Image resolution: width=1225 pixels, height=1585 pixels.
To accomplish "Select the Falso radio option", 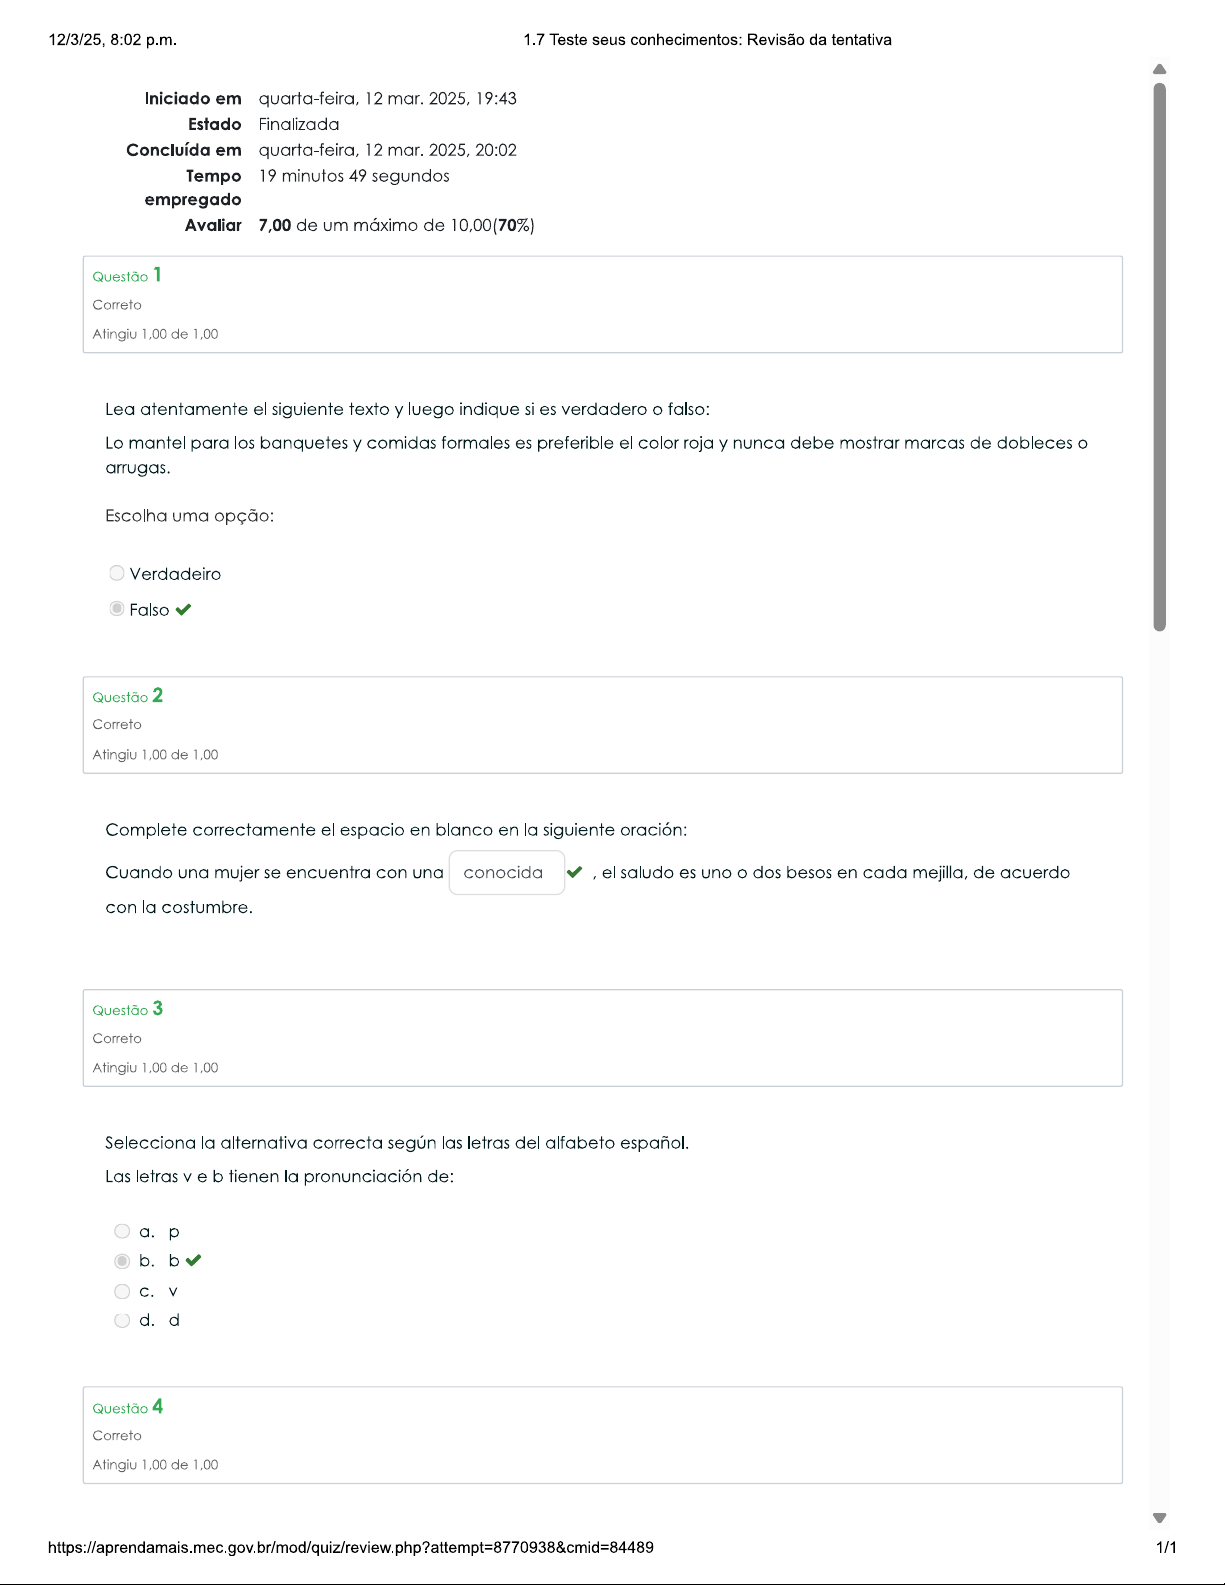I will click(x=117, y=609).
